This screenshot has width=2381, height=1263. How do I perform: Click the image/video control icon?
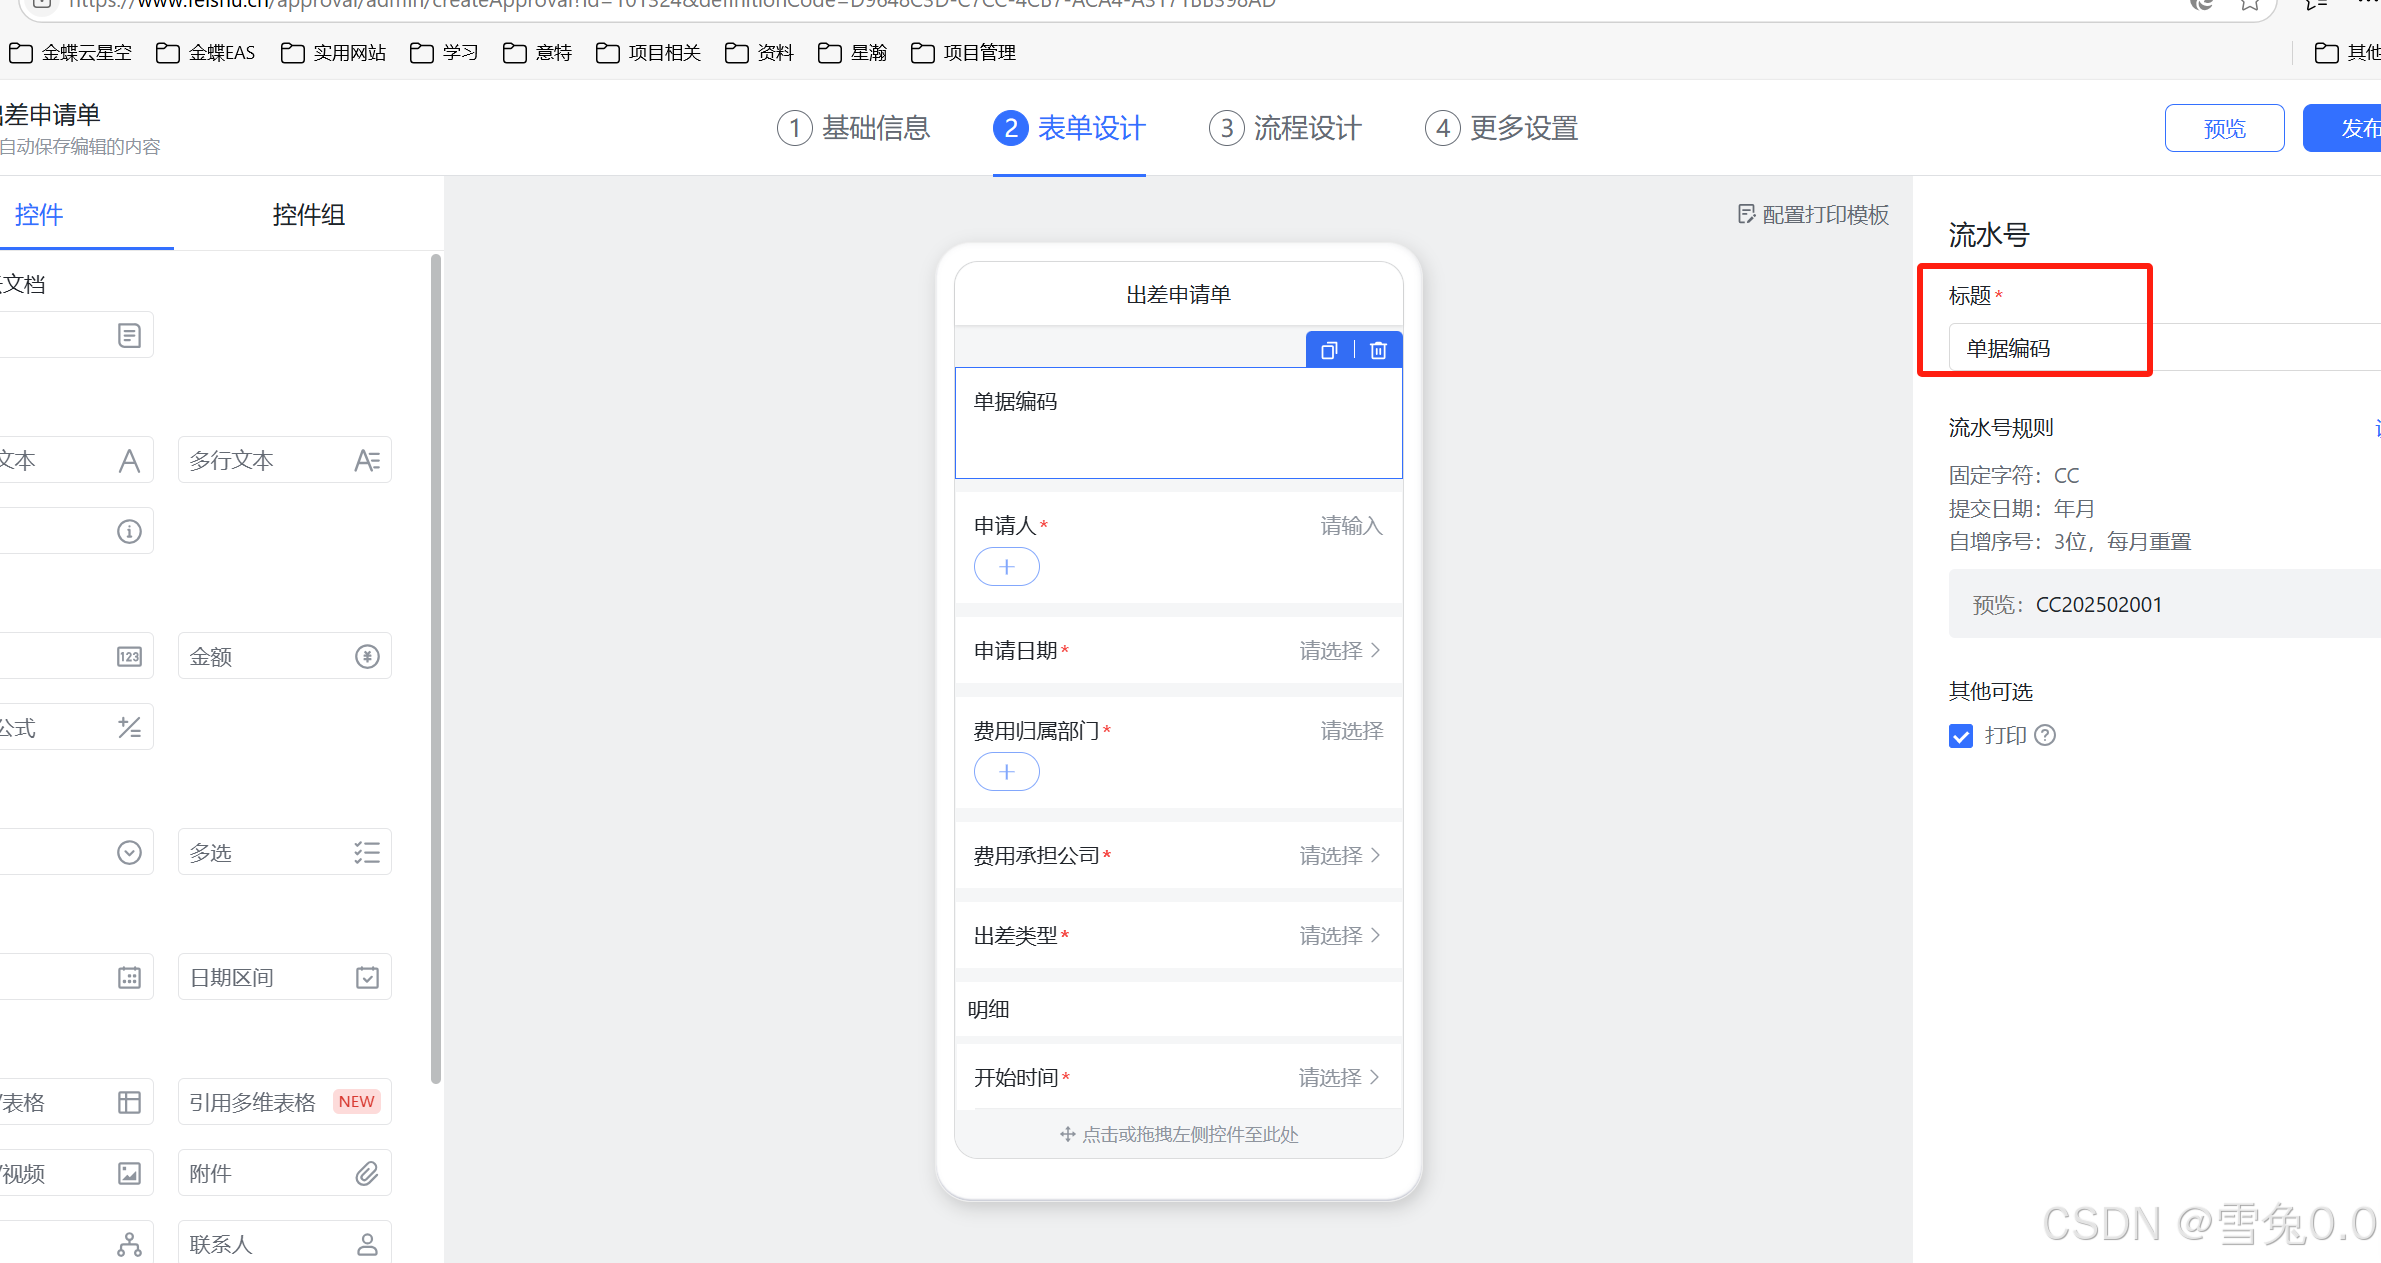[129, 1173]
